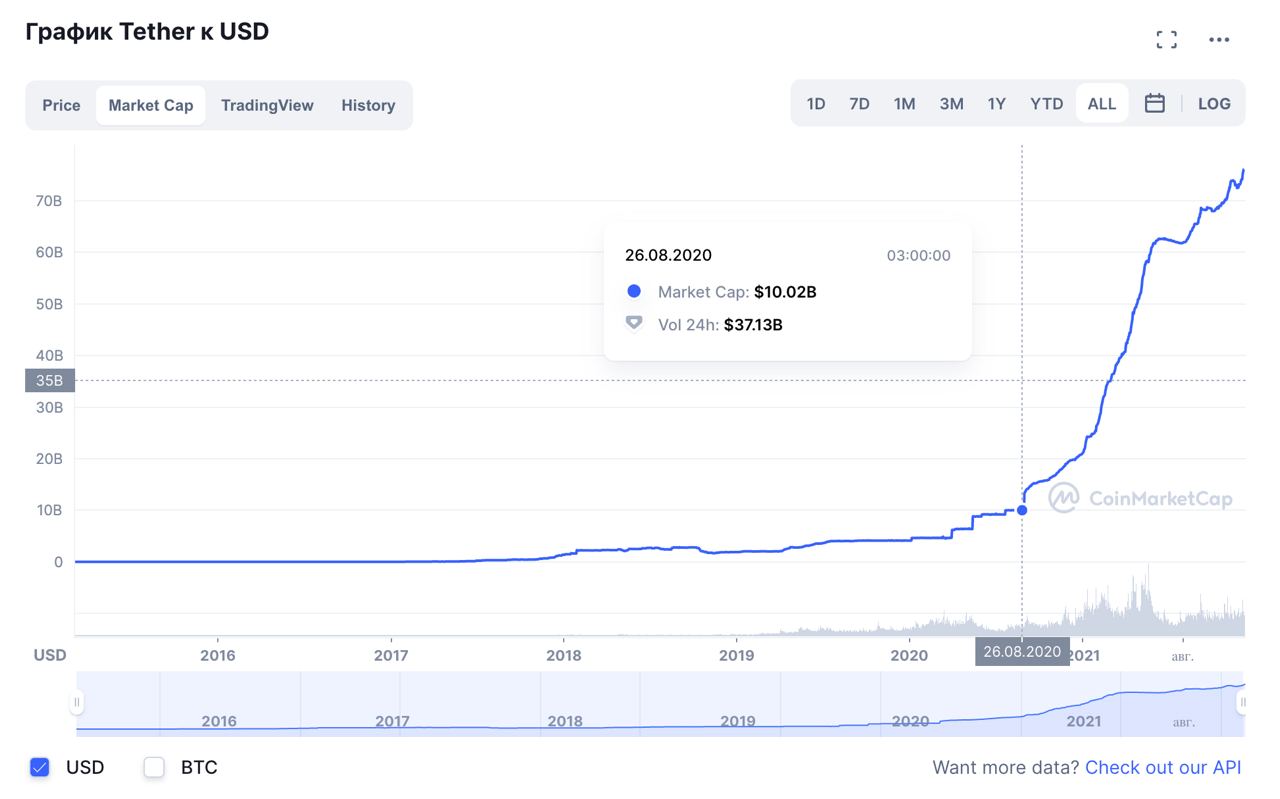The width and height of the screenshot is (1280, 799).
Task: Choose the 3M time range
Action: (x=951, y=103)
